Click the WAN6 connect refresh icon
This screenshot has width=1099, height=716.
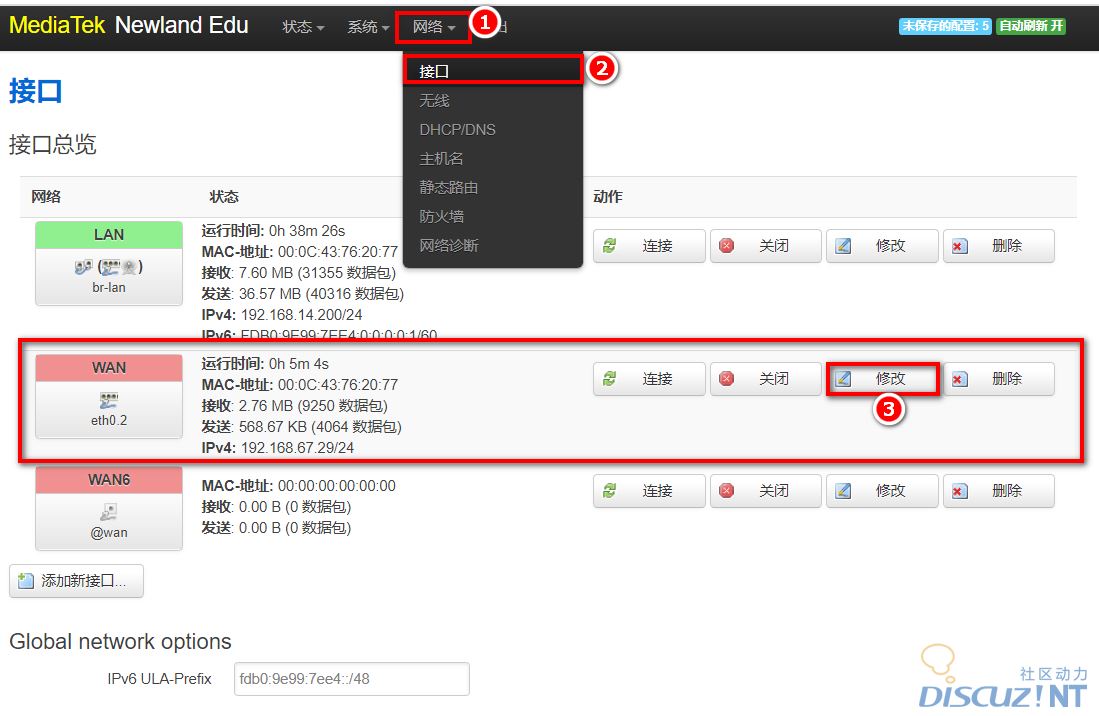tap(609, 491)
